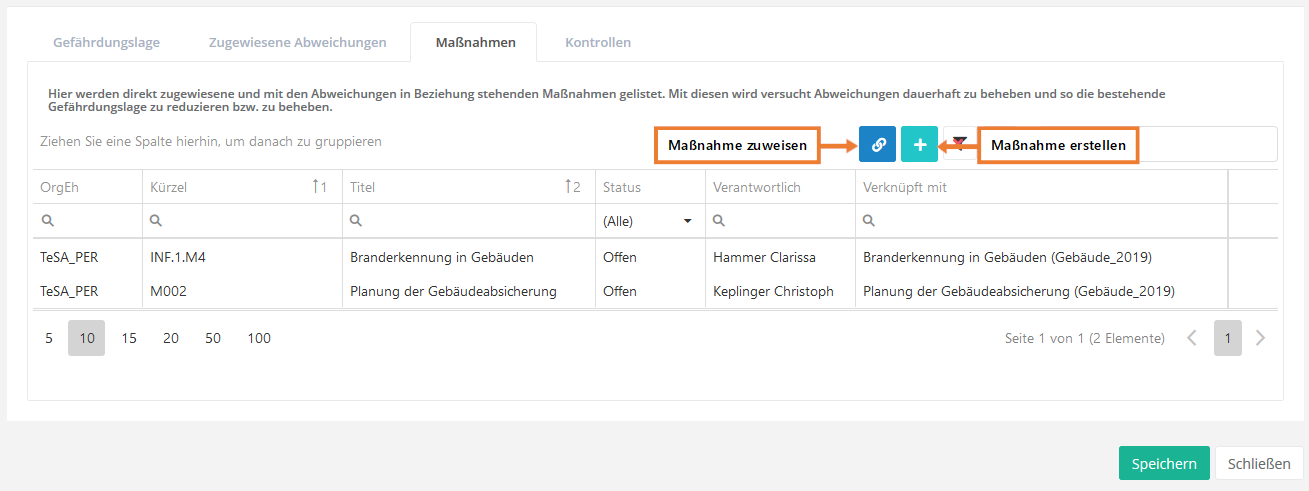Switch to the Kontrollen tab
The width and height of the screenshot is (1309, 491).
597,43
